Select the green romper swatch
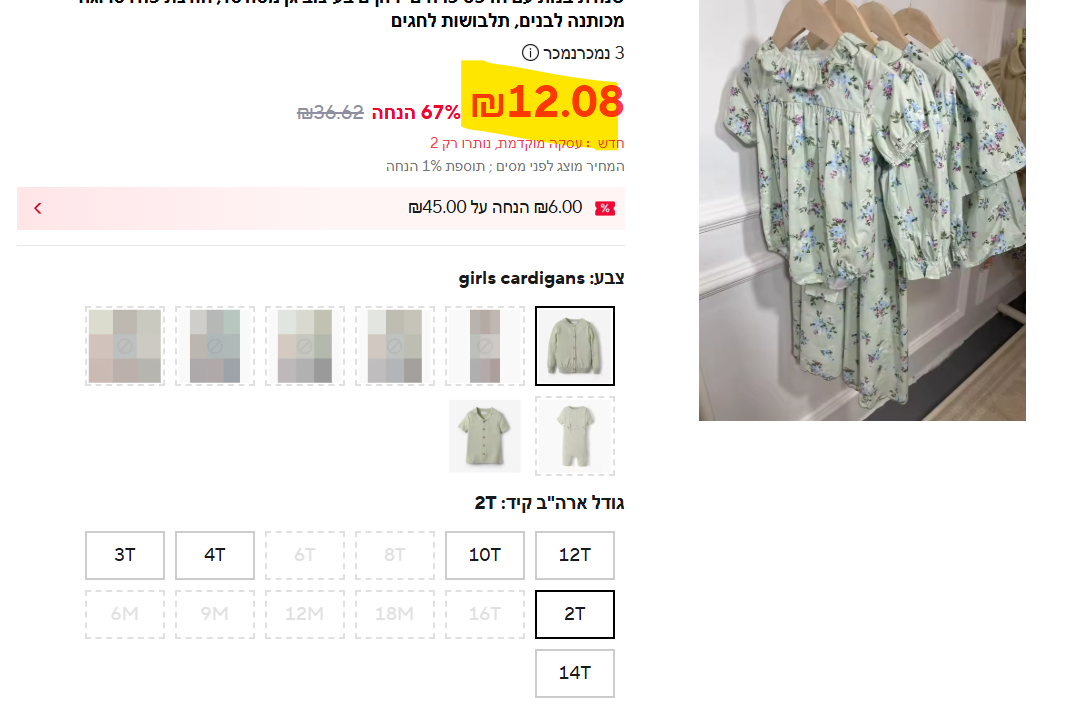Viewport: 1067px width, 706px height. pyautogui.click(x=575, y=436)
